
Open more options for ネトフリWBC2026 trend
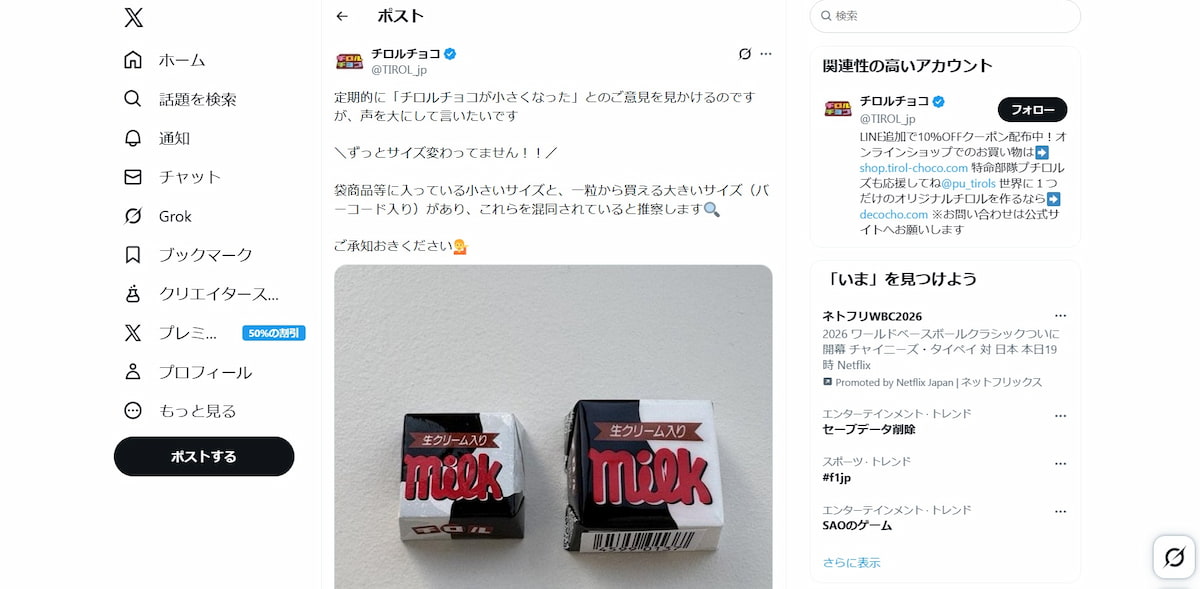click(1060, 316)
